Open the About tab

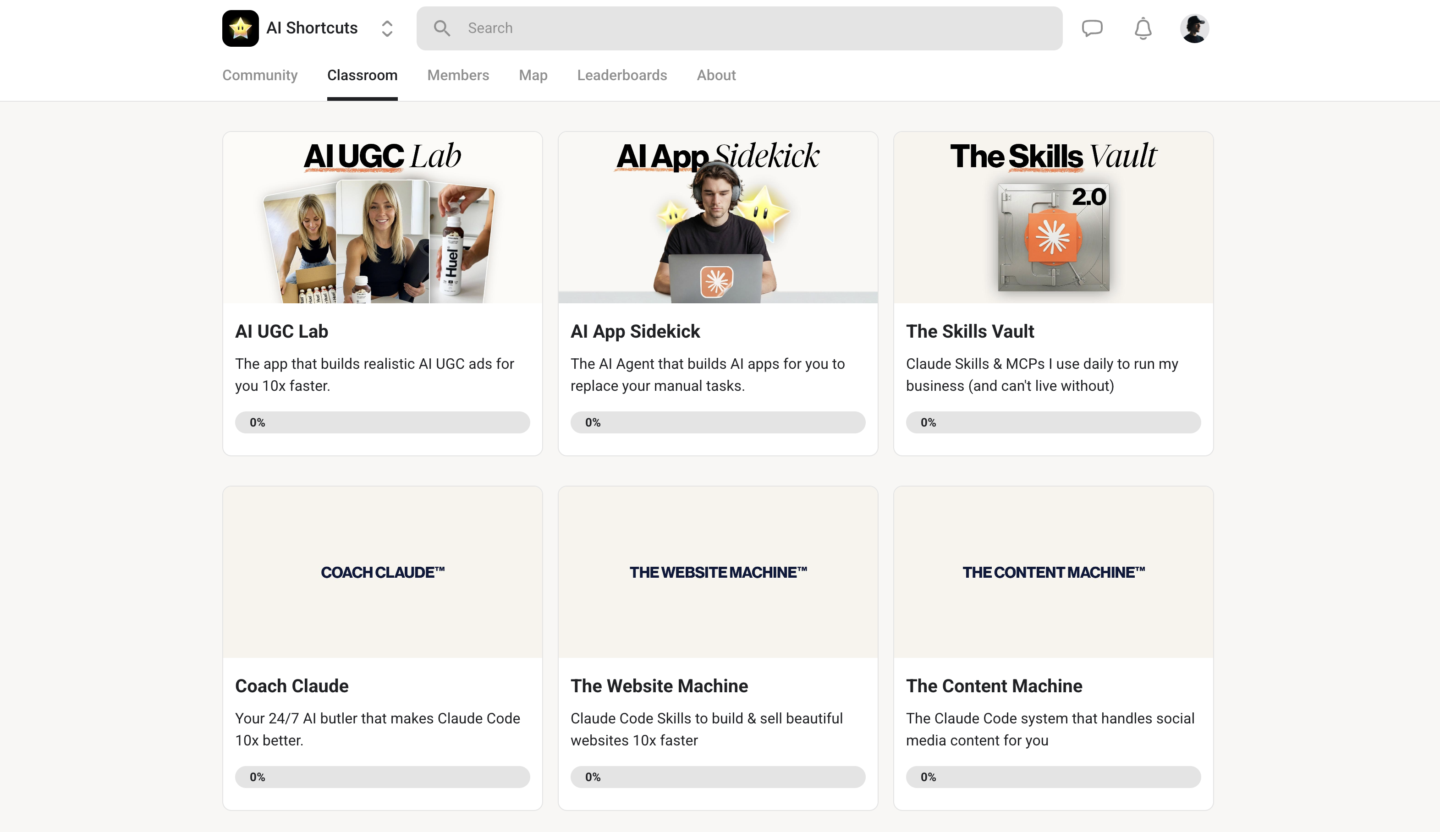pos(716,75)
